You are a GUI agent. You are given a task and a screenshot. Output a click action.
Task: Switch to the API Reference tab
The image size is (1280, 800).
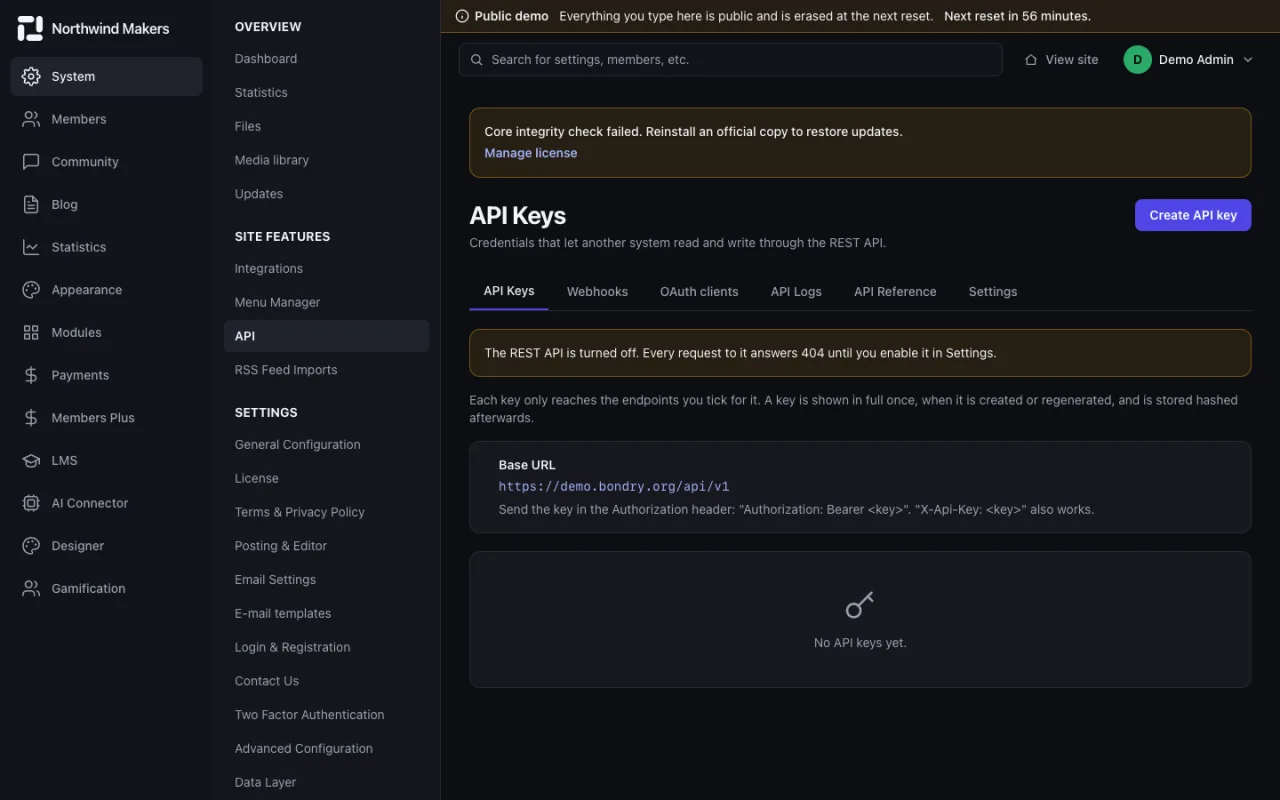click(895, 292)
